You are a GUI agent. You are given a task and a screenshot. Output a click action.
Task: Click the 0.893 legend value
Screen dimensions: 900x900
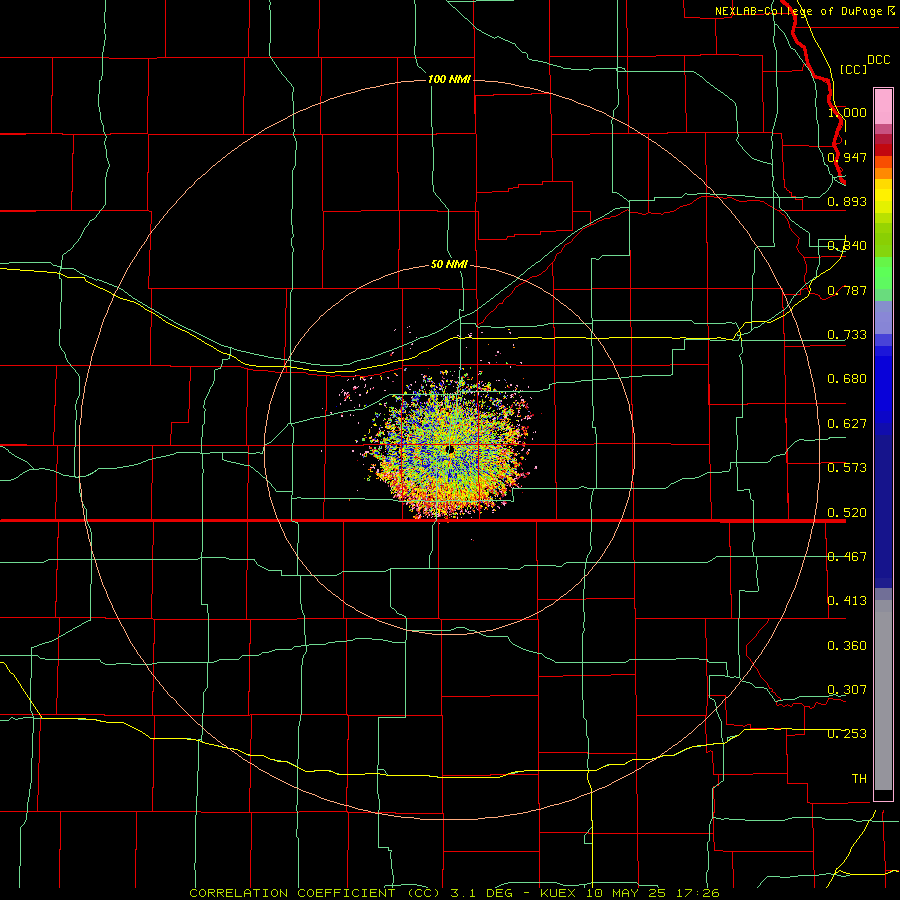[x=847, y=201]
